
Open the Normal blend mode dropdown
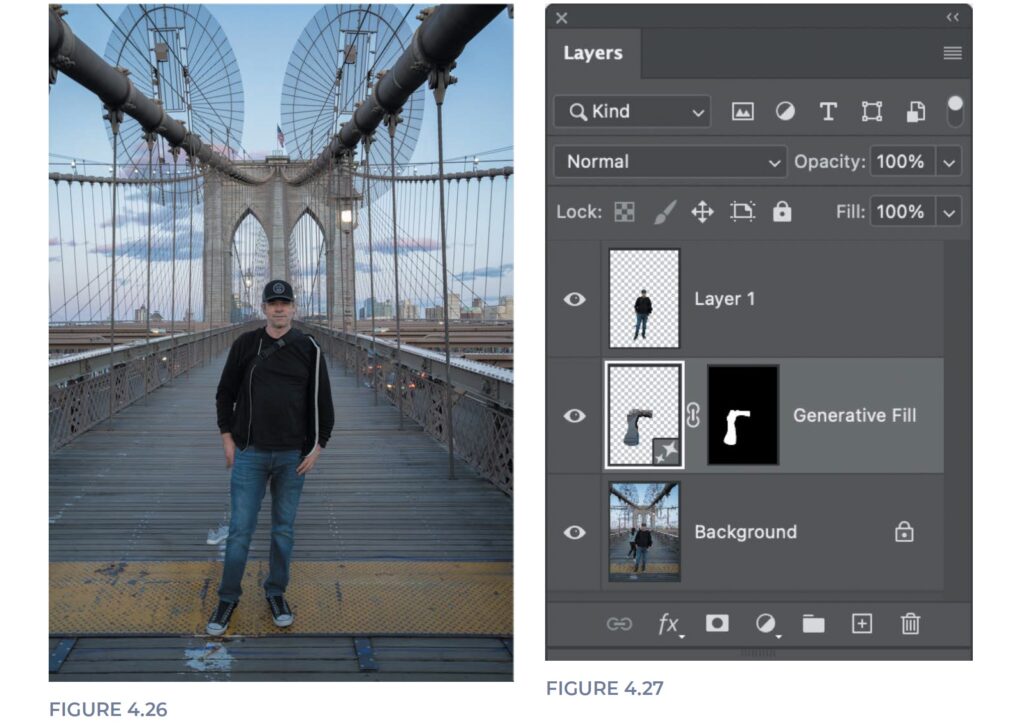[670, 162]
